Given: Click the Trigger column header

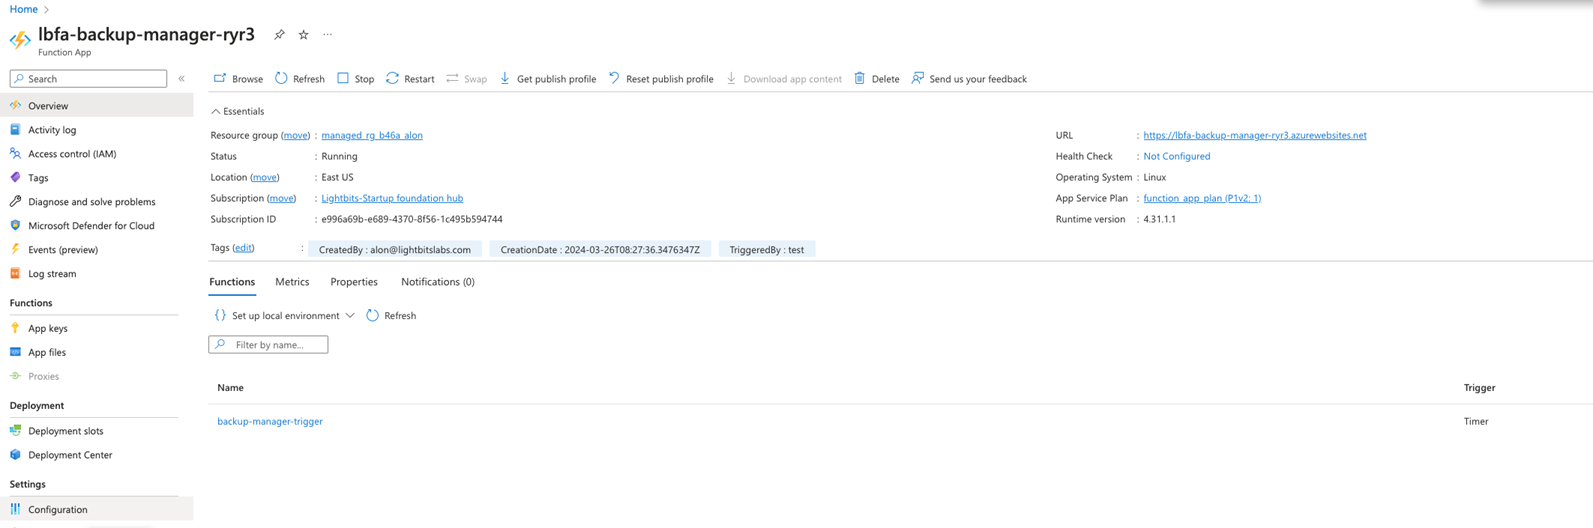Looking at the screenshot, I should [x=1479, y=387].
